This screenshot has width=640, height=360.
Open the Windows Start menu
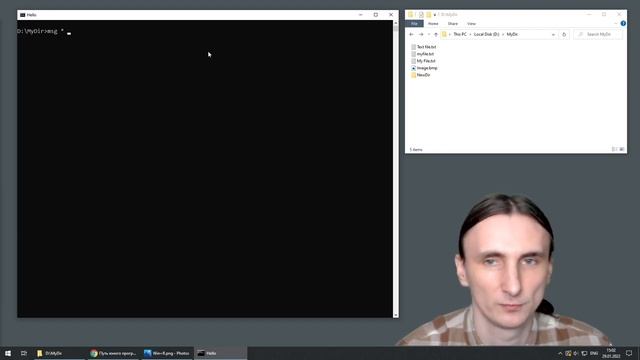pos(8,353)
